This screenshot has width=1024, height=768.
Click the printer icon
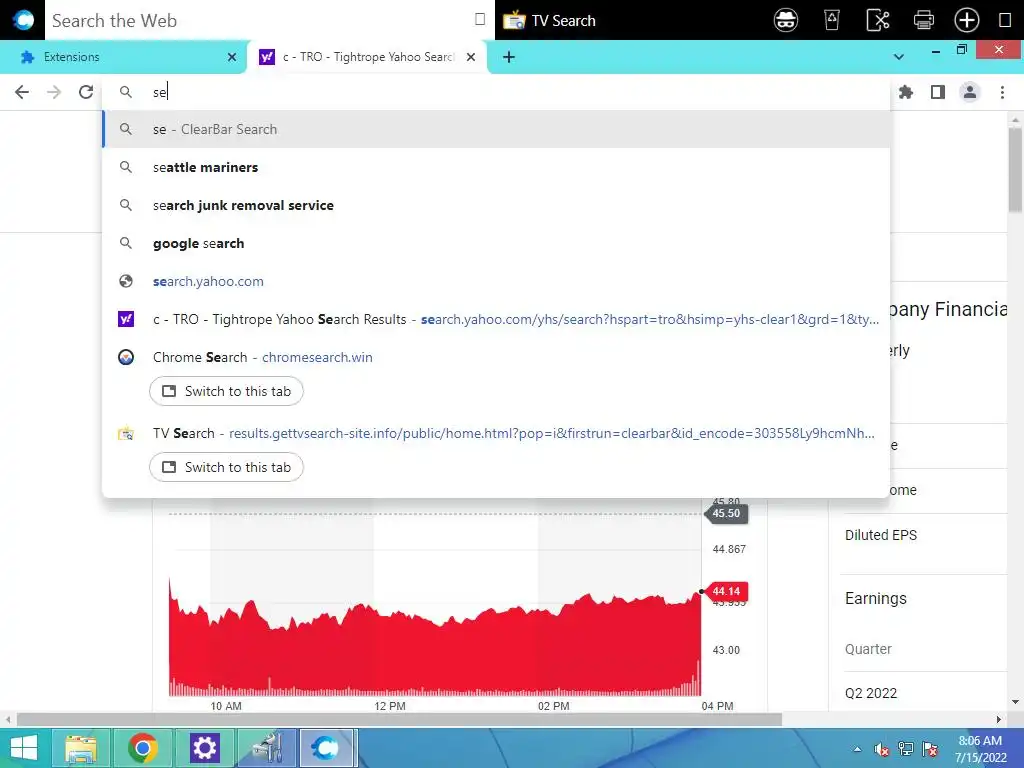(923, 20)
